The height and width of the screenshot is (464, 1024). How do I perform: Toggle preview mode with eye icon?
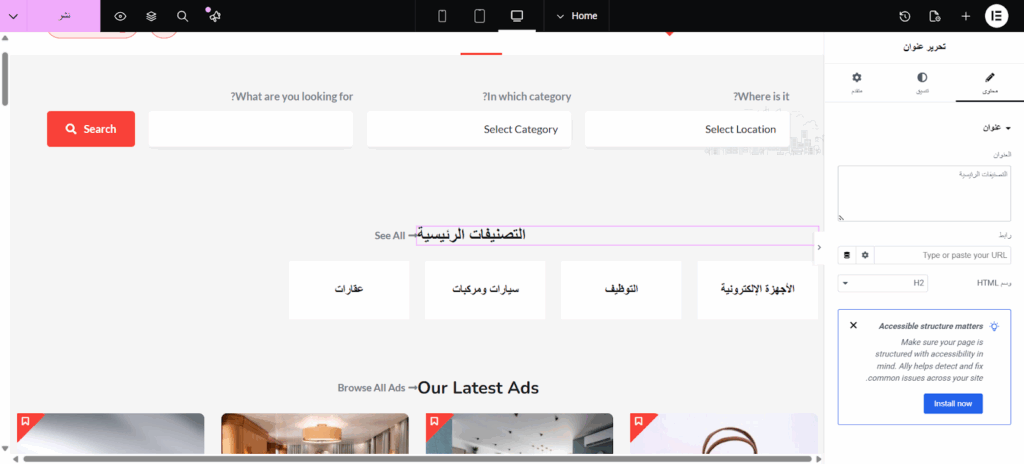[x=120, y=16]
